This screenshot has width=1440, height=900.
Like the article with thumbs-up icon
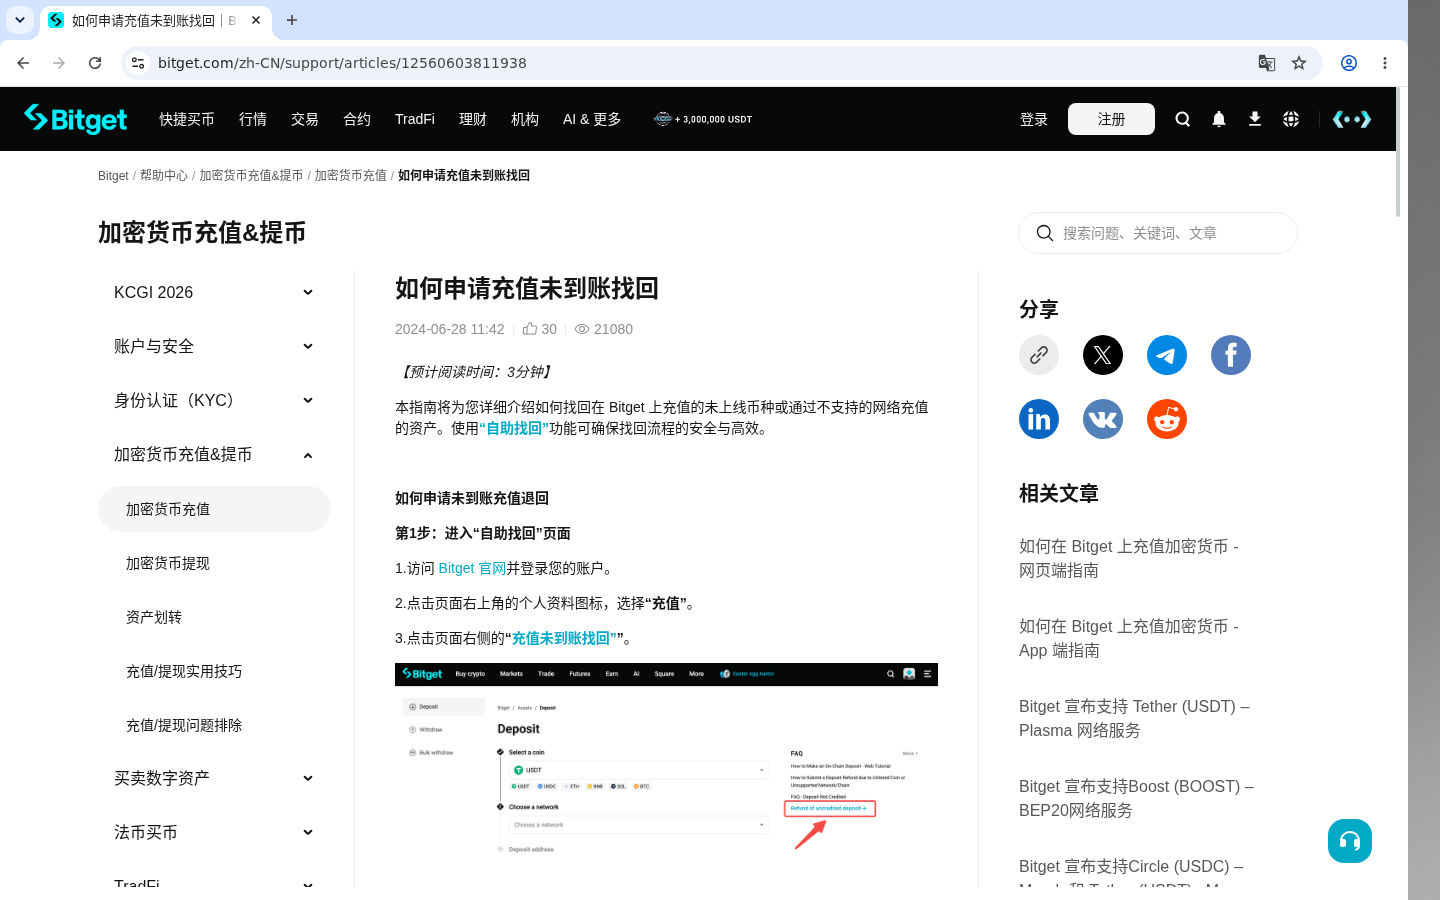[x=530, y=328]
